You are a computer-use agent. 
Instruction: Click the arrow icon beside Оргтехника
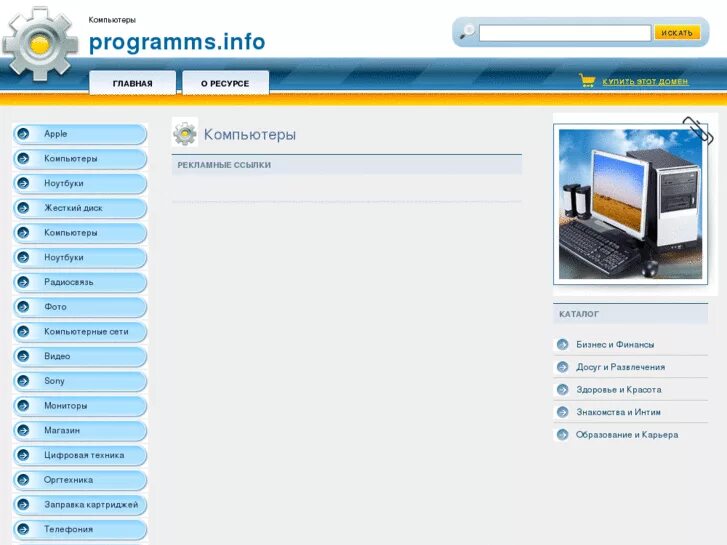23,480
